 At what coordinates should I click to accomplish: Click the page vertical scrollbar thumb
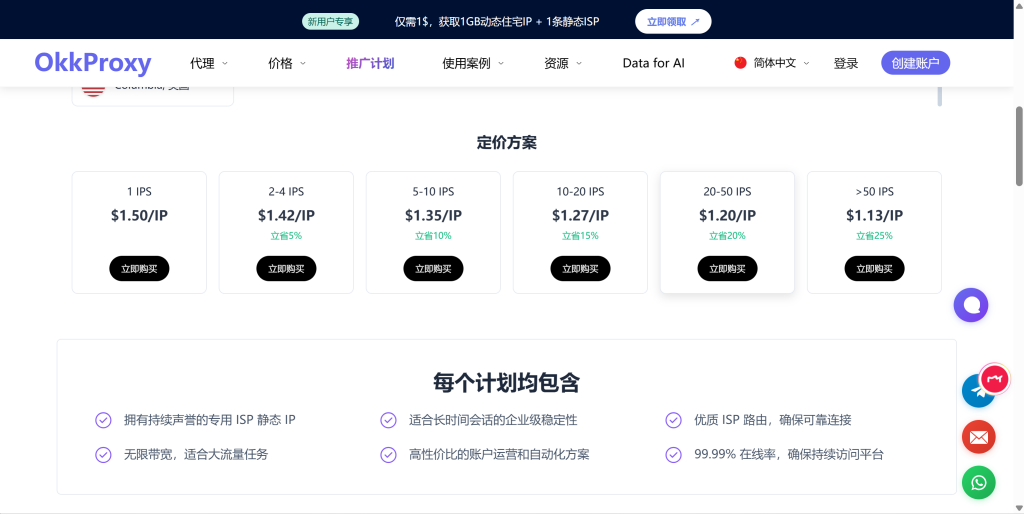(1019, 145)
